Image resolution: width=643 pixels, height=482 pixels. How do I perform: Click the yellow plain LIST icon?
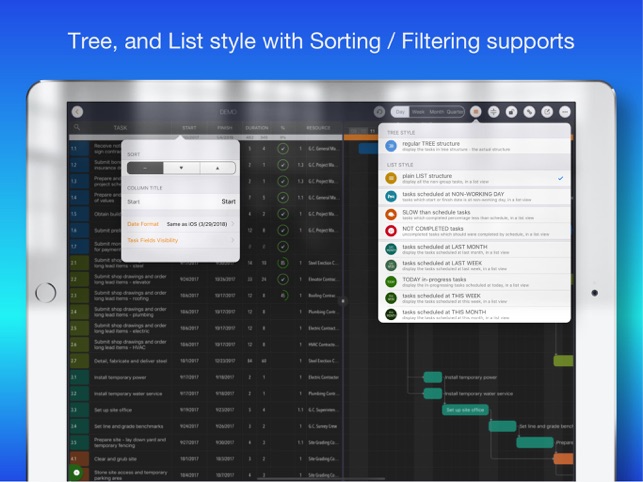[391, 178]
